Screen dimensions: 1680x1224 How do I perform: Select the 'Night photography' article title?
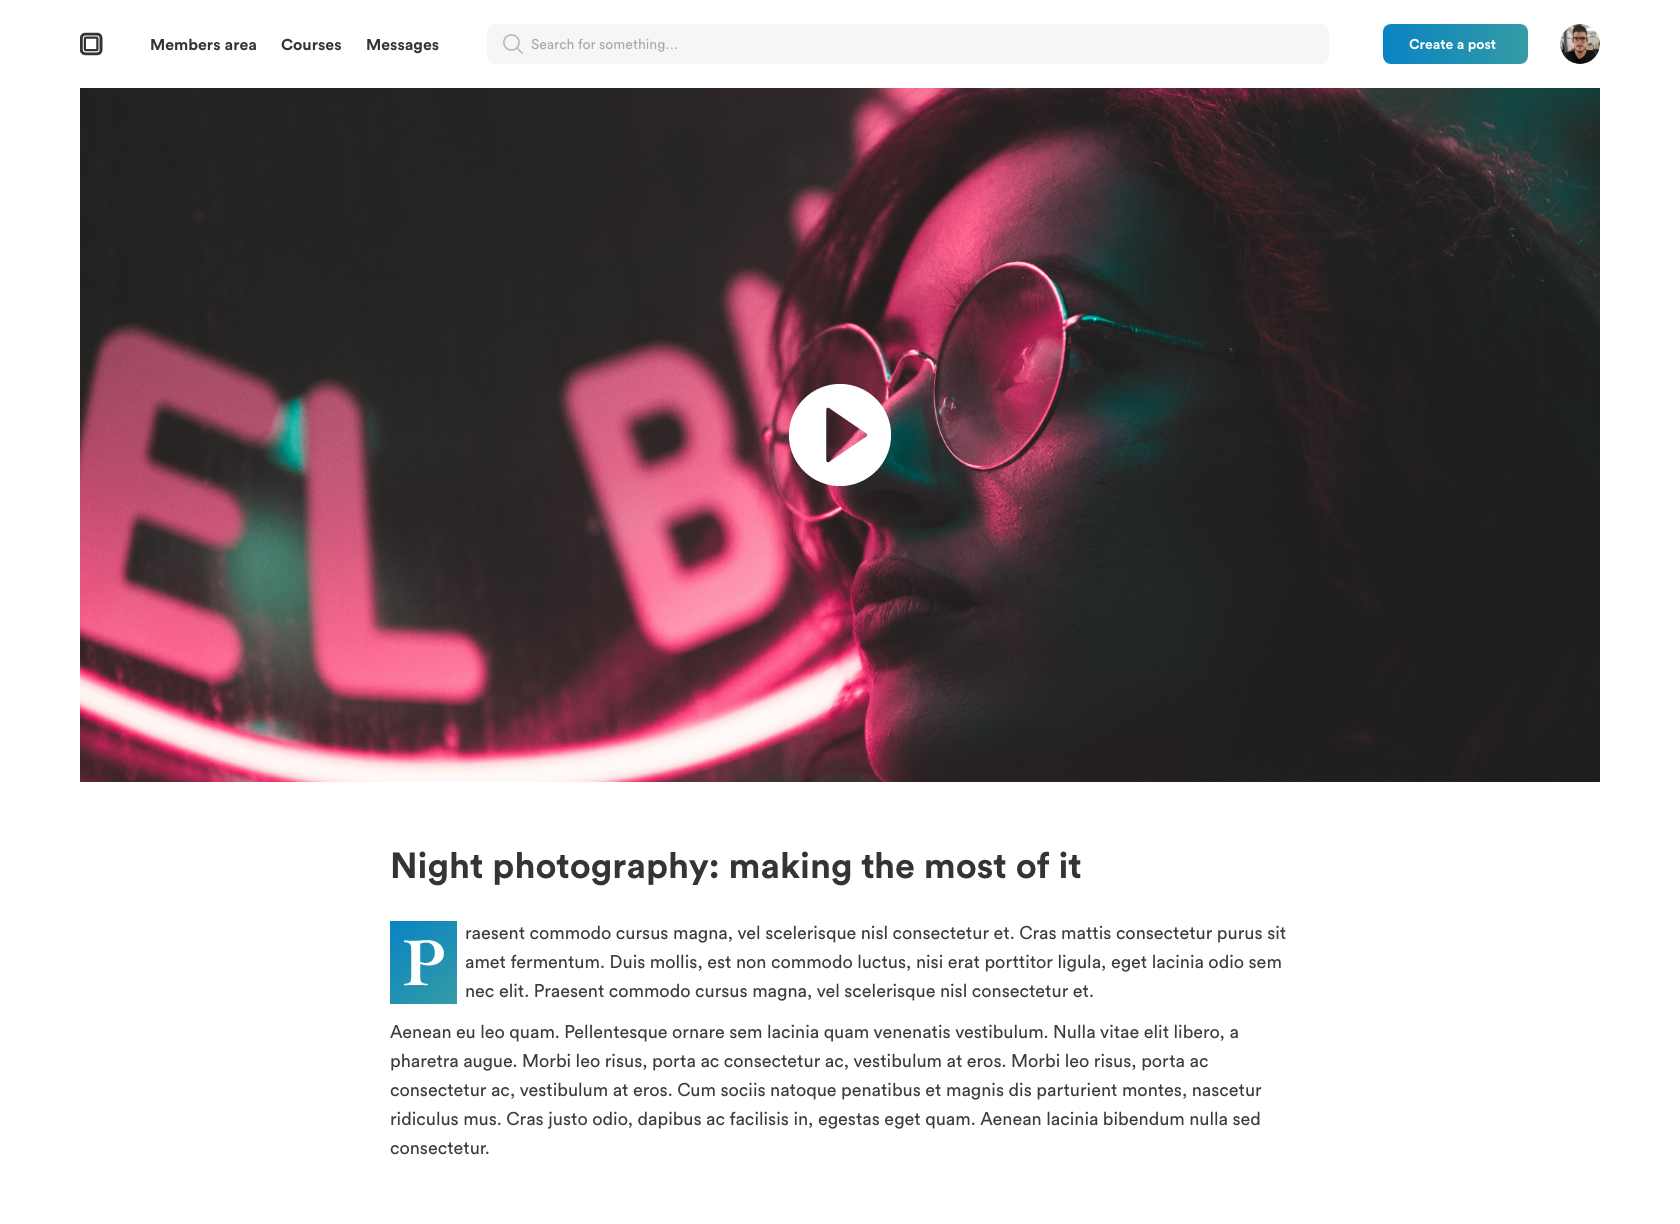736,866
